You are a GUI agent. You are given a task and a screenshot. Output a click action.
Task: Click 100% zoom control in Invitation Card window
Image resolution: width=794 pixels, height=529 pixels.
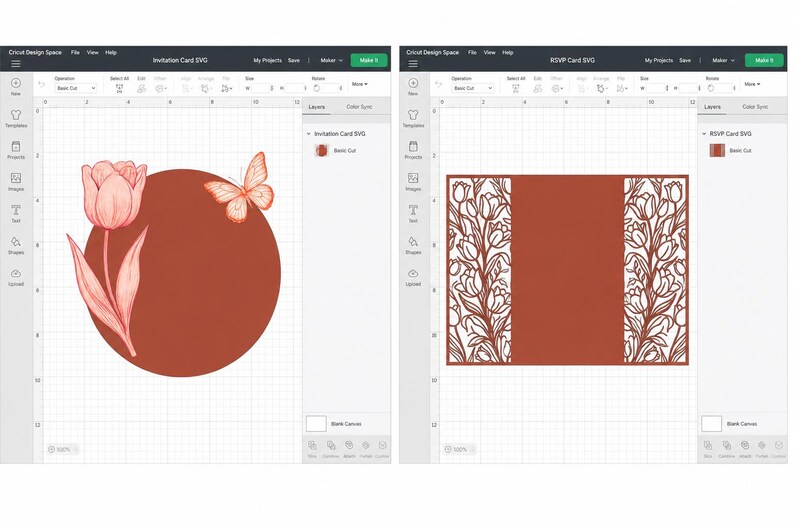click(63, 449)
